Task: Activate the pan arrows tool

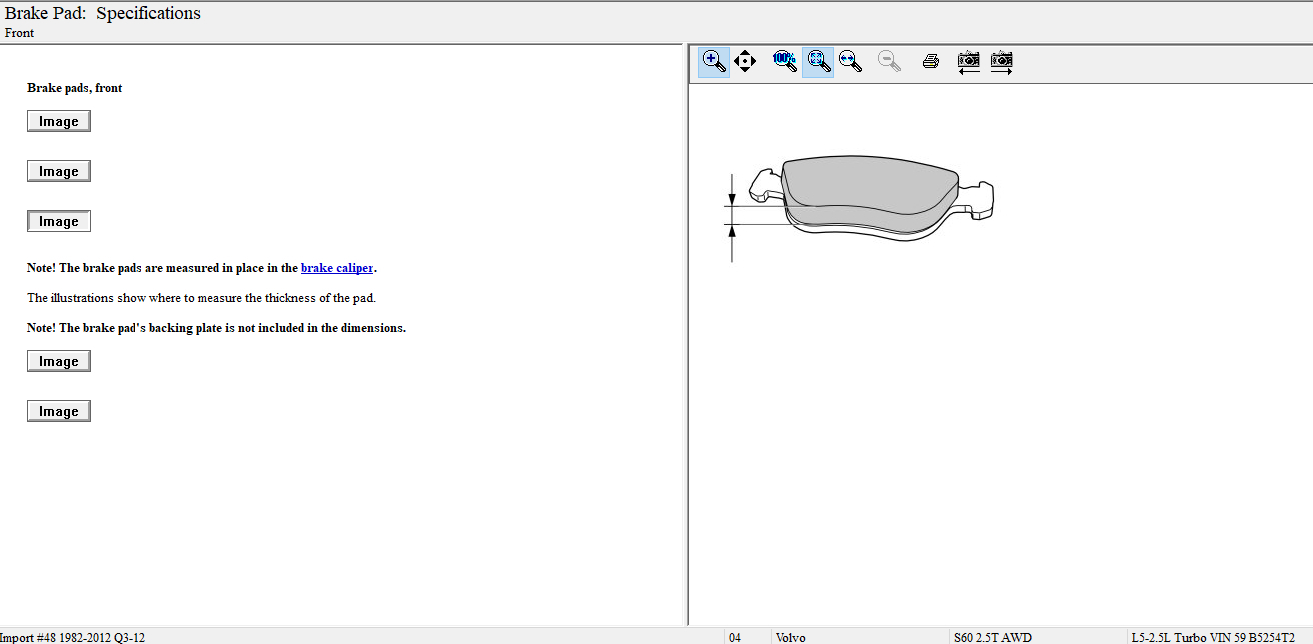Action: (x=745, y=61)
